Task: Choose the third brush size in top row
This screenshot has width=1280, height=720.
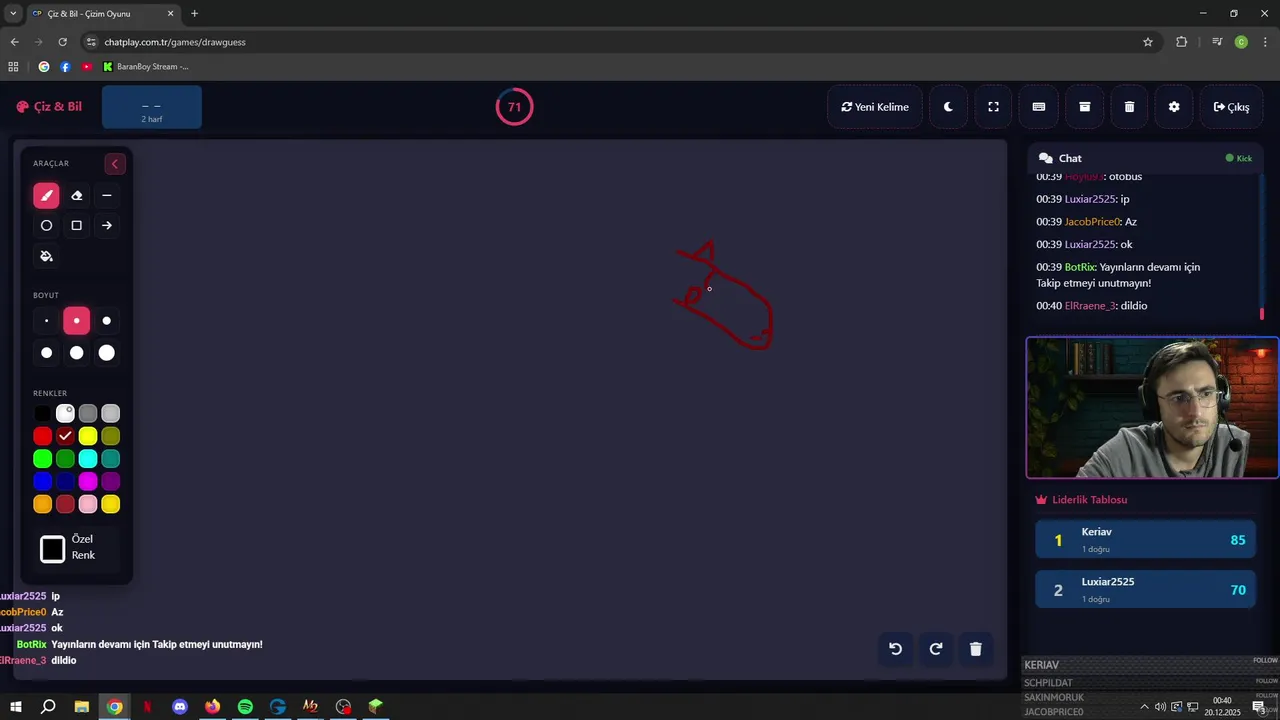Action: click(107, 321)
